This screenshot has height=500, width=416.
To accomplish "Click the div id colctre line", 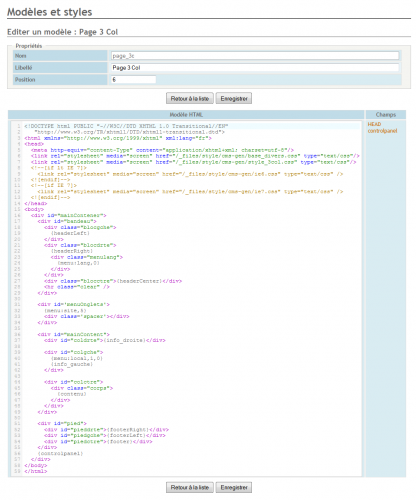I will click(x=73, y=382).
